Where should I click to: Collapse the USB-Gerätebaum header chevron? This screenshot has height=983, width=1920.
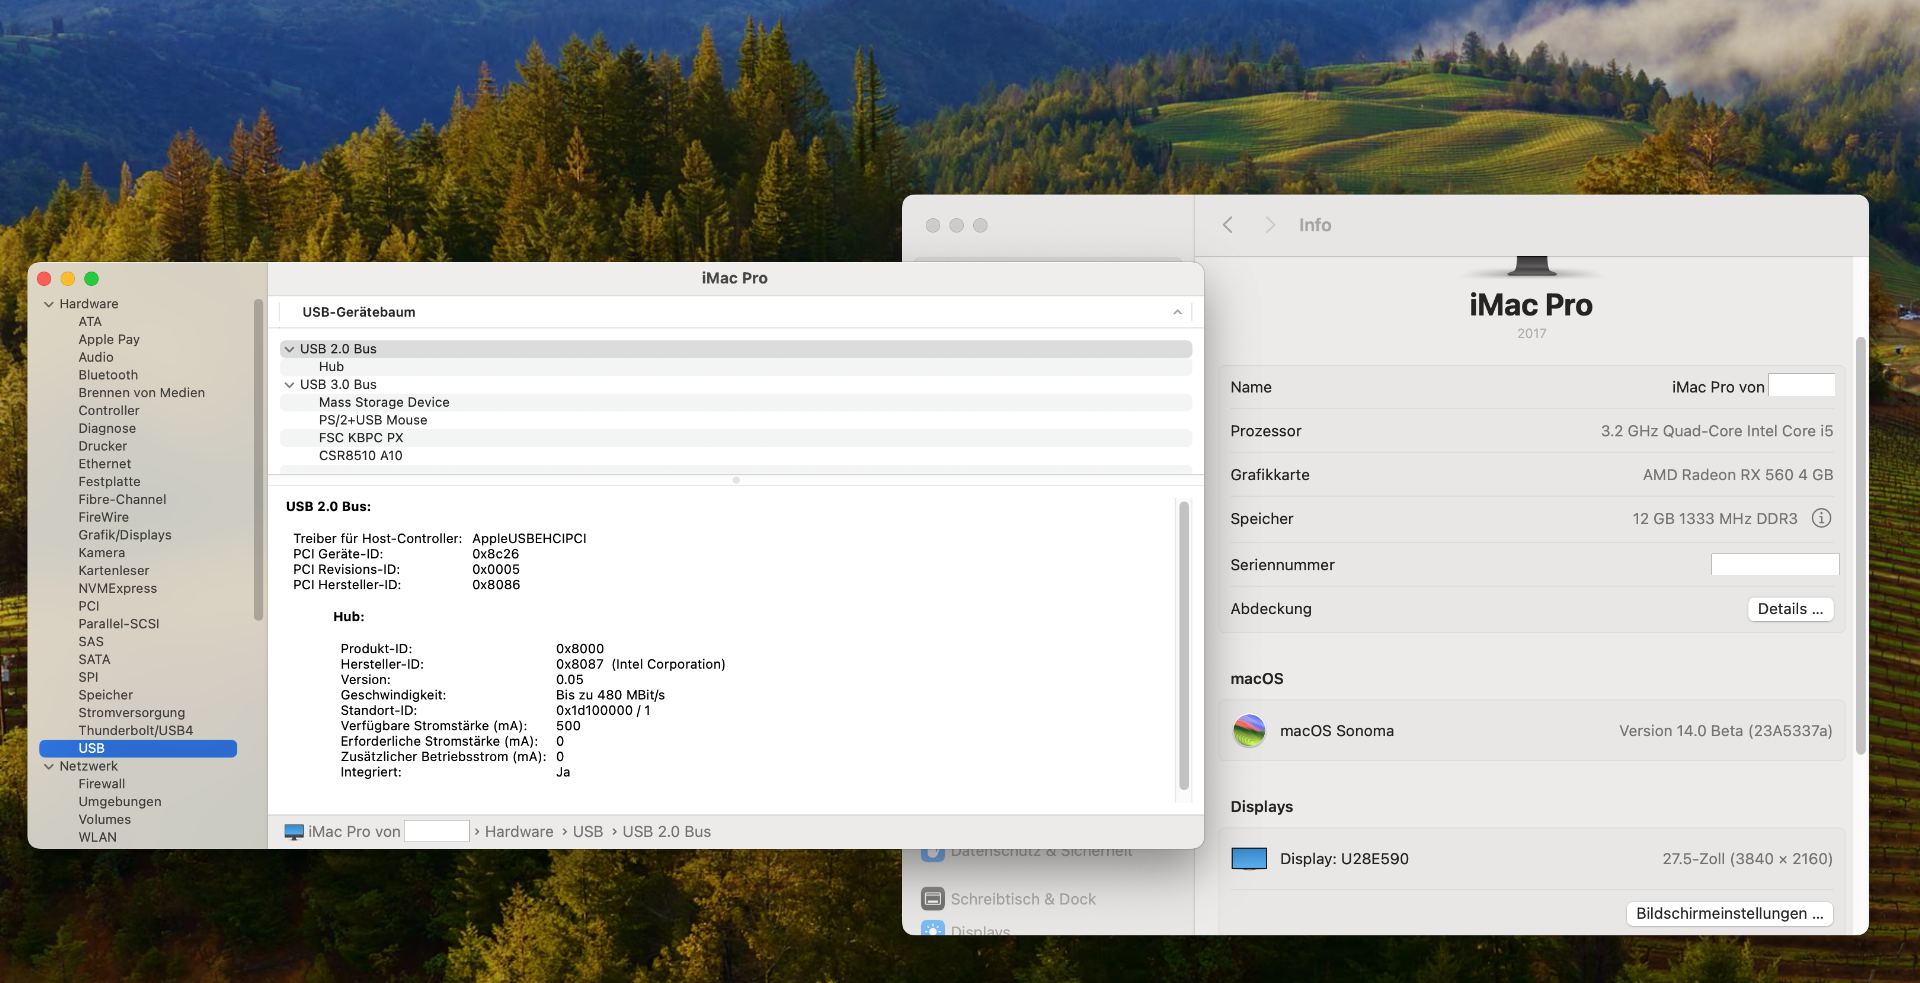[1177, 312]
